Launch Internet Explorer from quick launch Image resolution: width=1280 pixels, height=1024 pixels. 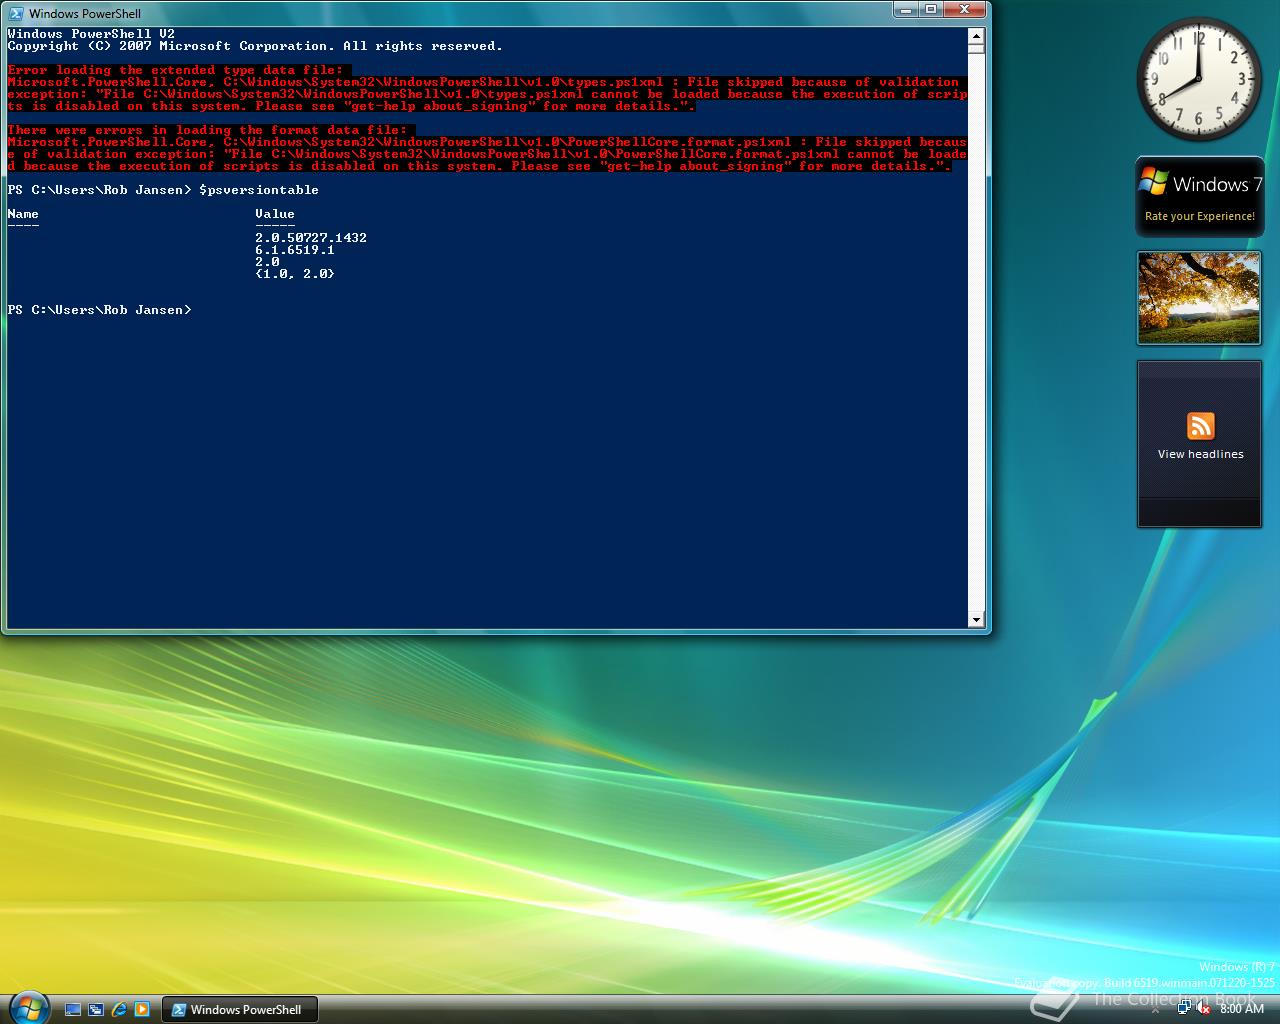[119, 1010]
